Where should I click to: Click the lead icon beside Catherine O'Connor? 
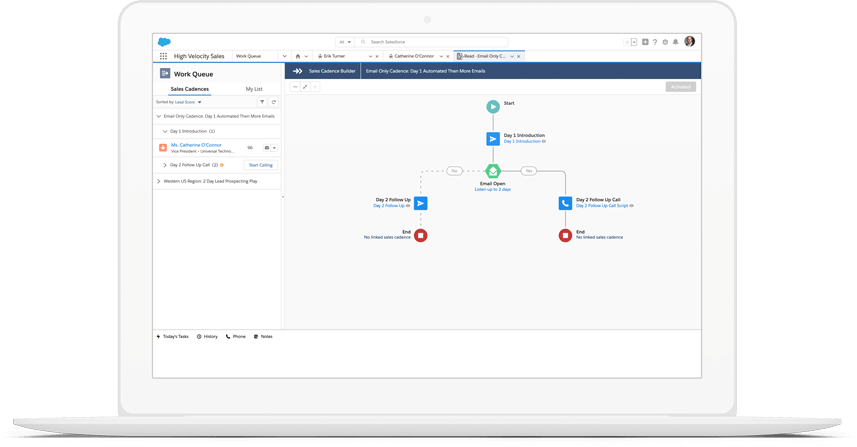point(162,148)
